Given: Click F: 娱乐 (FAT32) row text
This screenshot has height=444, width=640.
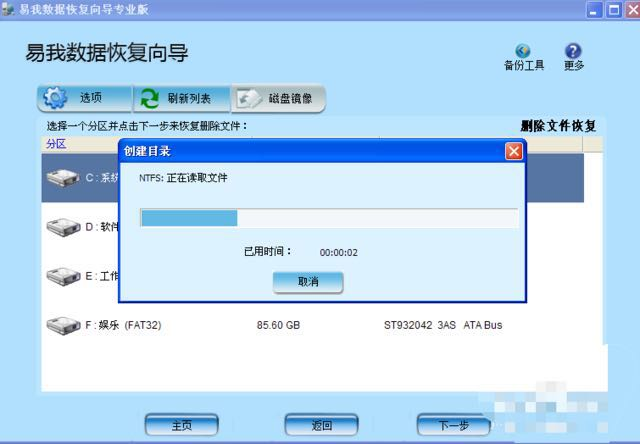Looking at the screenshot, I should coord(123,325).
